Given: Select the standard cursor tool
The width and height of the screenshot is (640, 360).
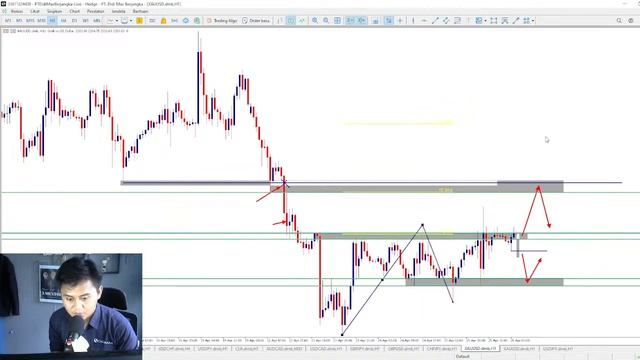Looking at the screenshot, I should point(388,20).
